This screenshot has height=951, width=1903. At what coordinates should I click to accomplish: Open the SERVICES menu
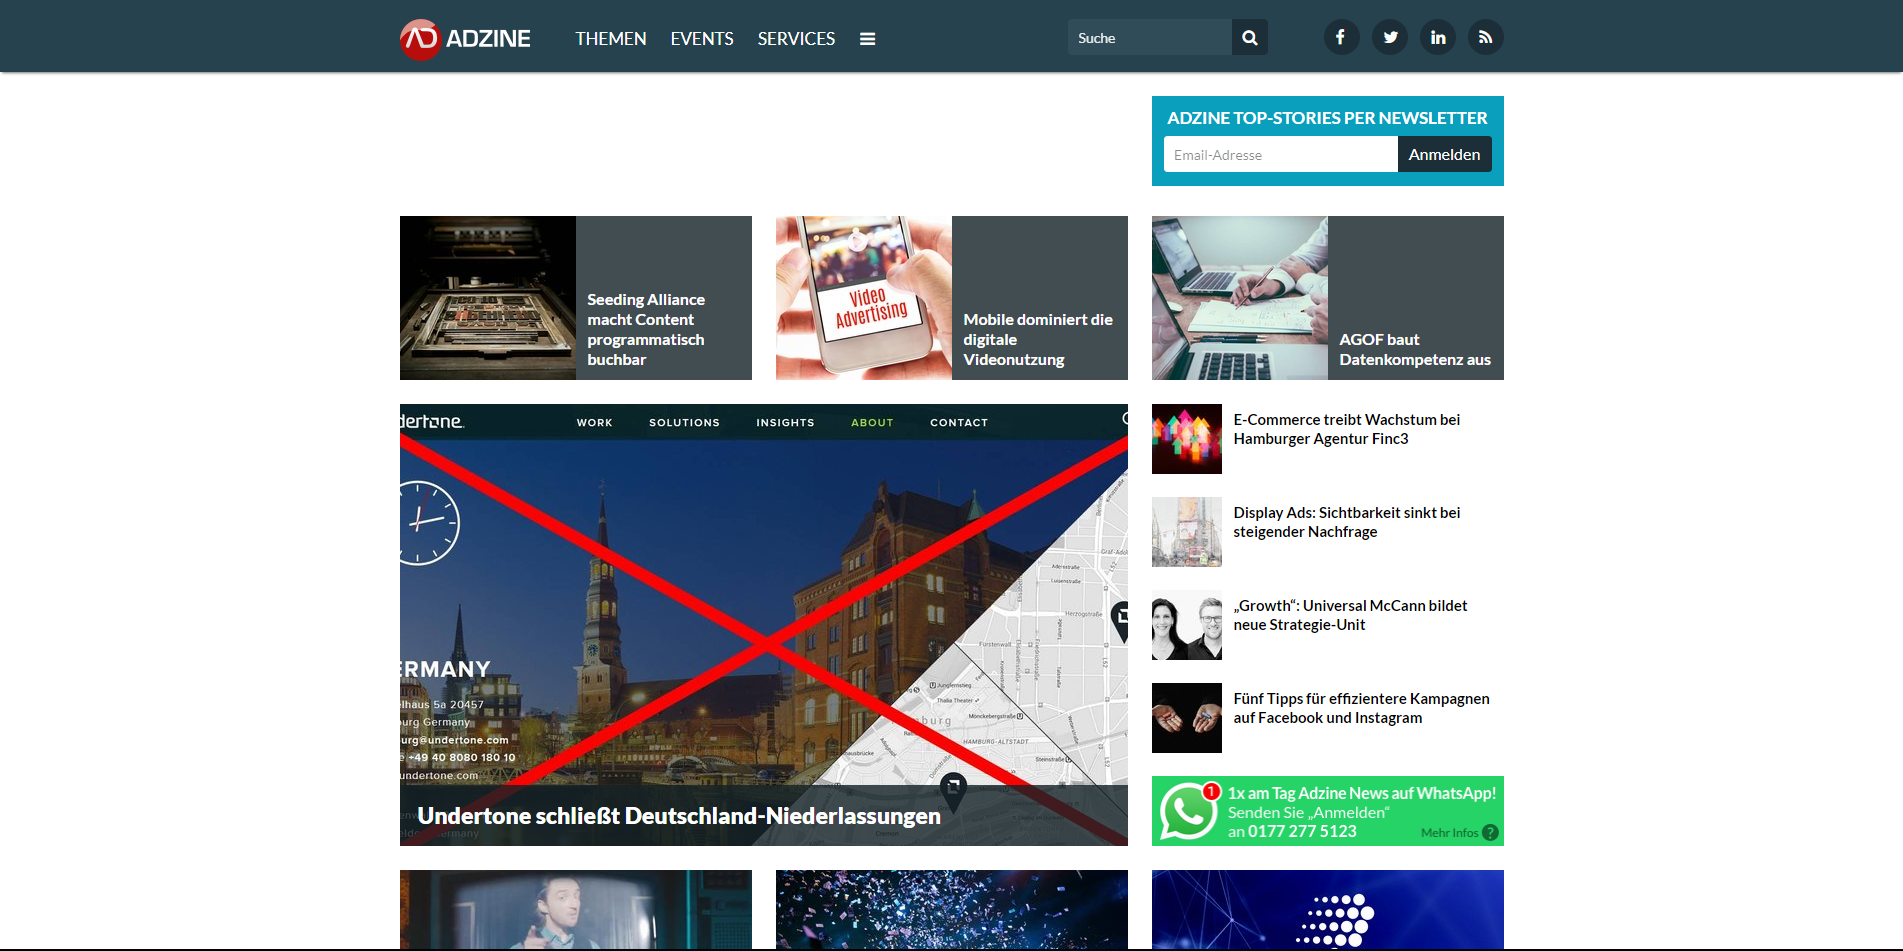point(796,39)
